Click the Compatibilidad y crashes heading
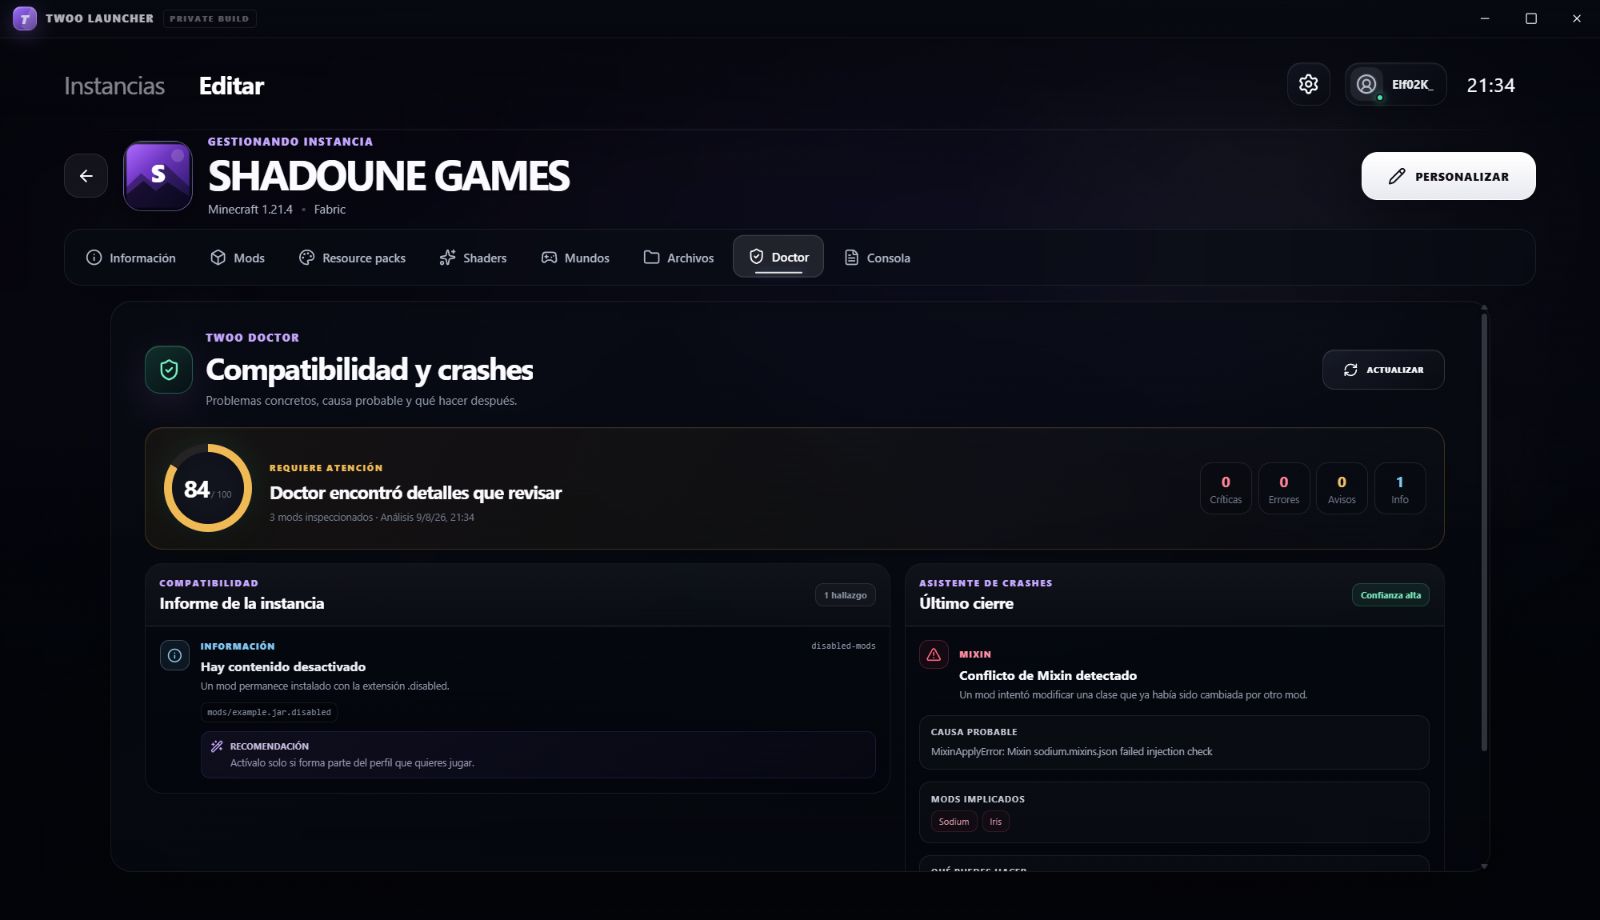 pos(369,370)
